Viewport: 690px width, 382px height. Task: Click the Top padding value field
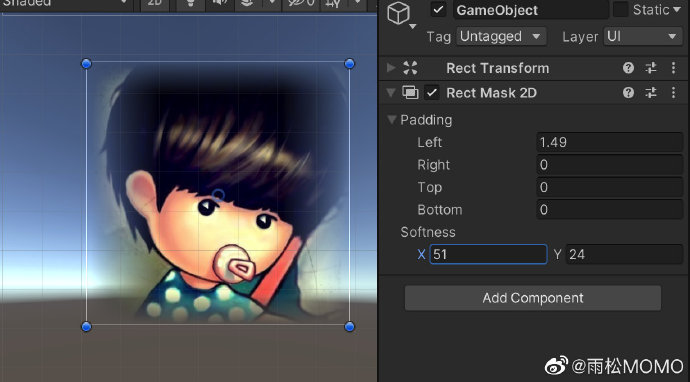click(x=609, y=187)
